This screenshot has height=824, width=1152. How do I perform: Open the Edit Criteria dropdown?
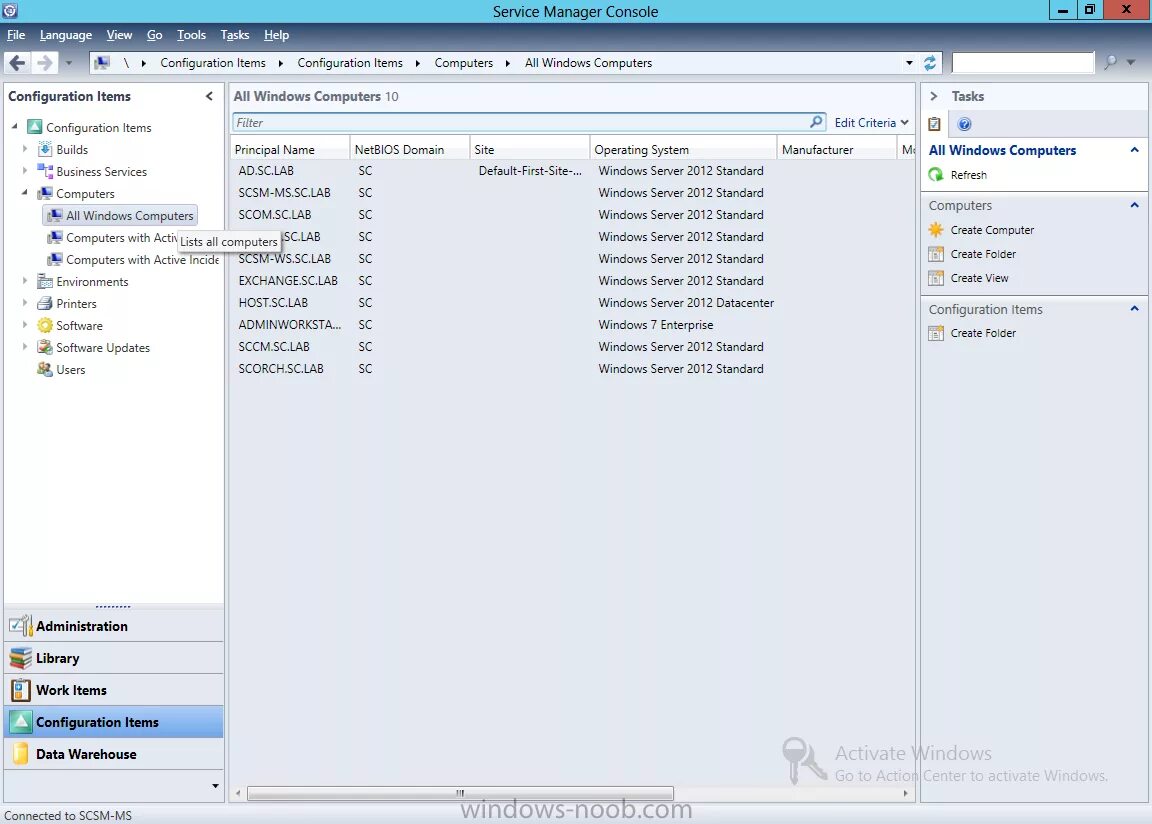click(x=871, y=123)
